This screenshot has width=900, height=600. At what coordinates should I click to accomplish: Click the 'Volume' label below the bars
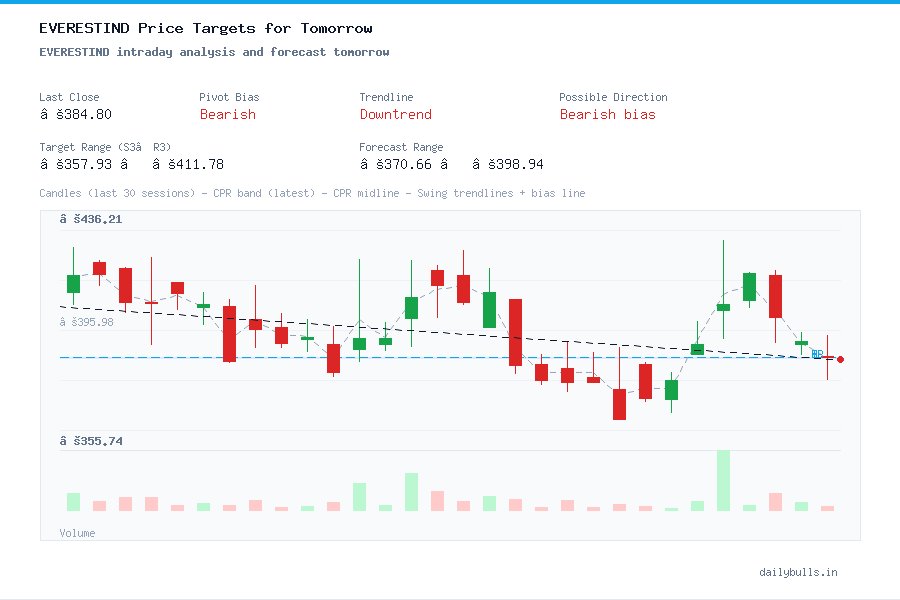coord(77,533)
